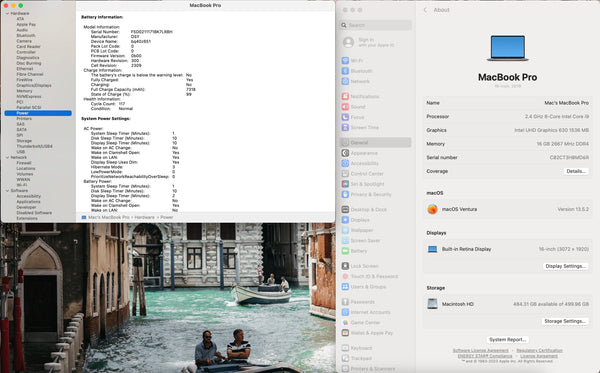Click Hardware in bottom path bar
This screenshot has width=600, height=373.
pyautogui.click(x=144, y=217)
